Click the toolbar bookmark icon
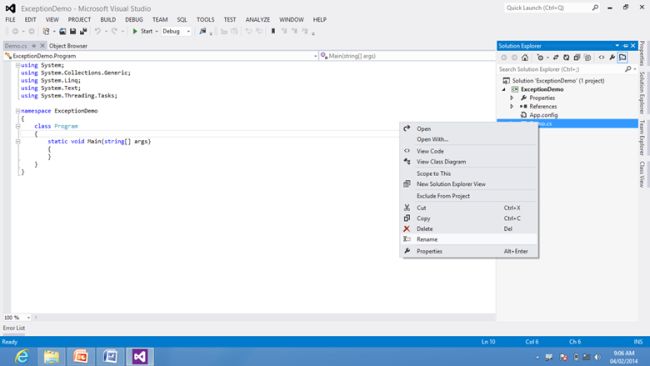This screenshot has width=650, height=366. tap(273, 31)
